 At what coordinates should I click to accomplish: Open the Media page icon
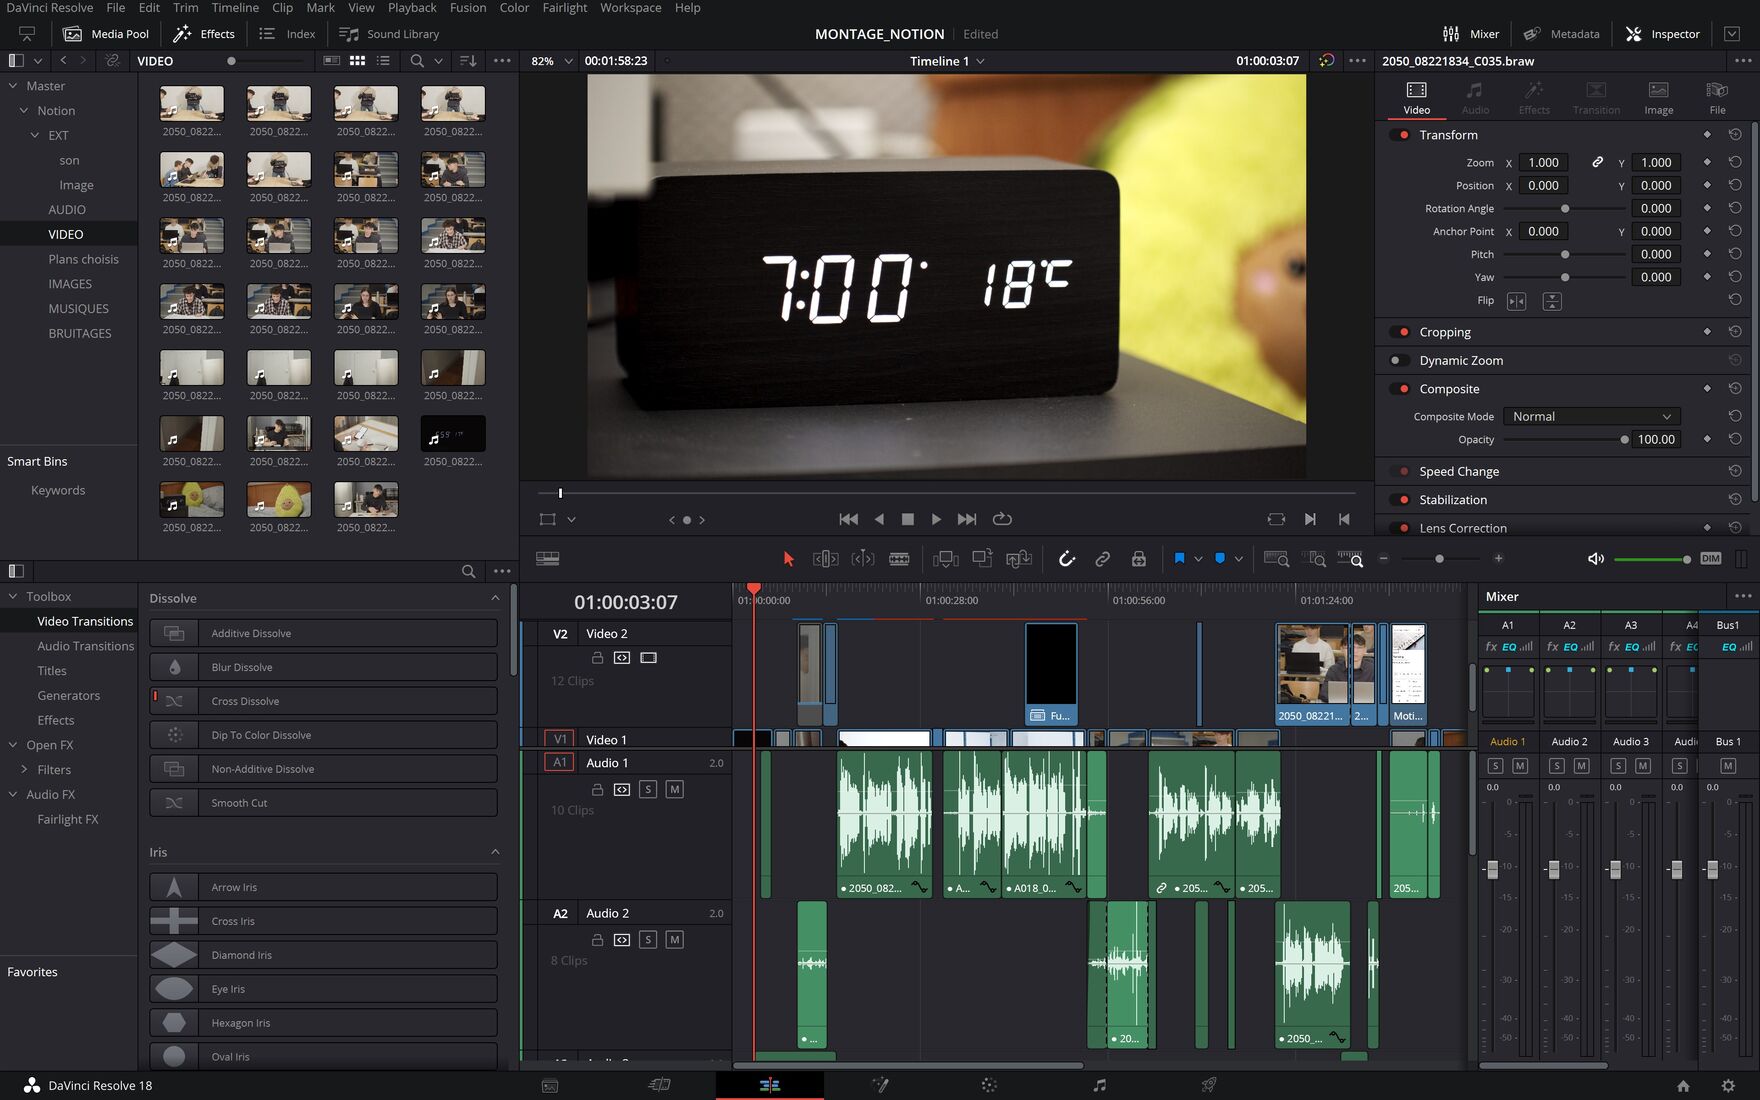click(549, 1085)
